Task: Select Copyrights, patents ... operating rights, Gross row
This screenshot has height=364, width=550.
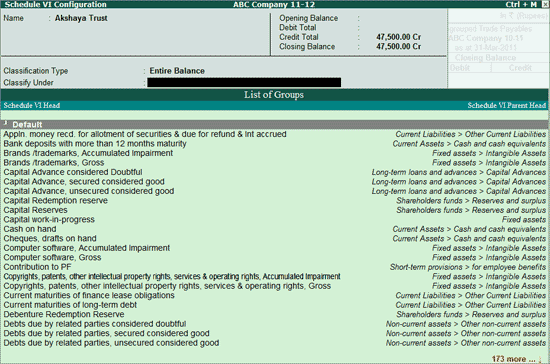Action: pyautogui.click(x=167, y=286)
